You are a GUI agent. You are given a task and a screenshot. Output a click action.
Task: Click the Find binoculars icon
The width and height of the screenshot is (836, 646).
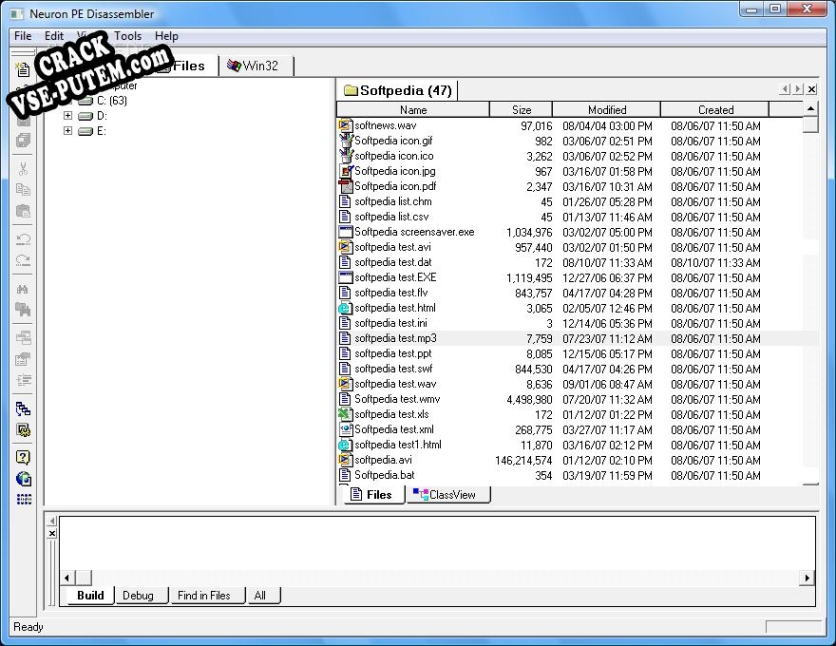23,289
